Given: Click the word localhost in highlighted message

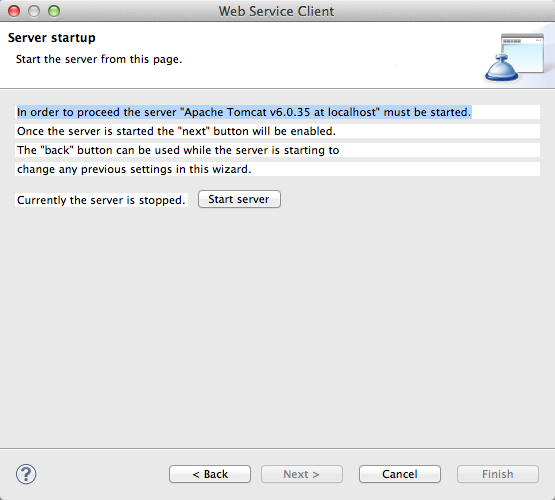Looking at the screenshot, I should click(x=352, y=112).
